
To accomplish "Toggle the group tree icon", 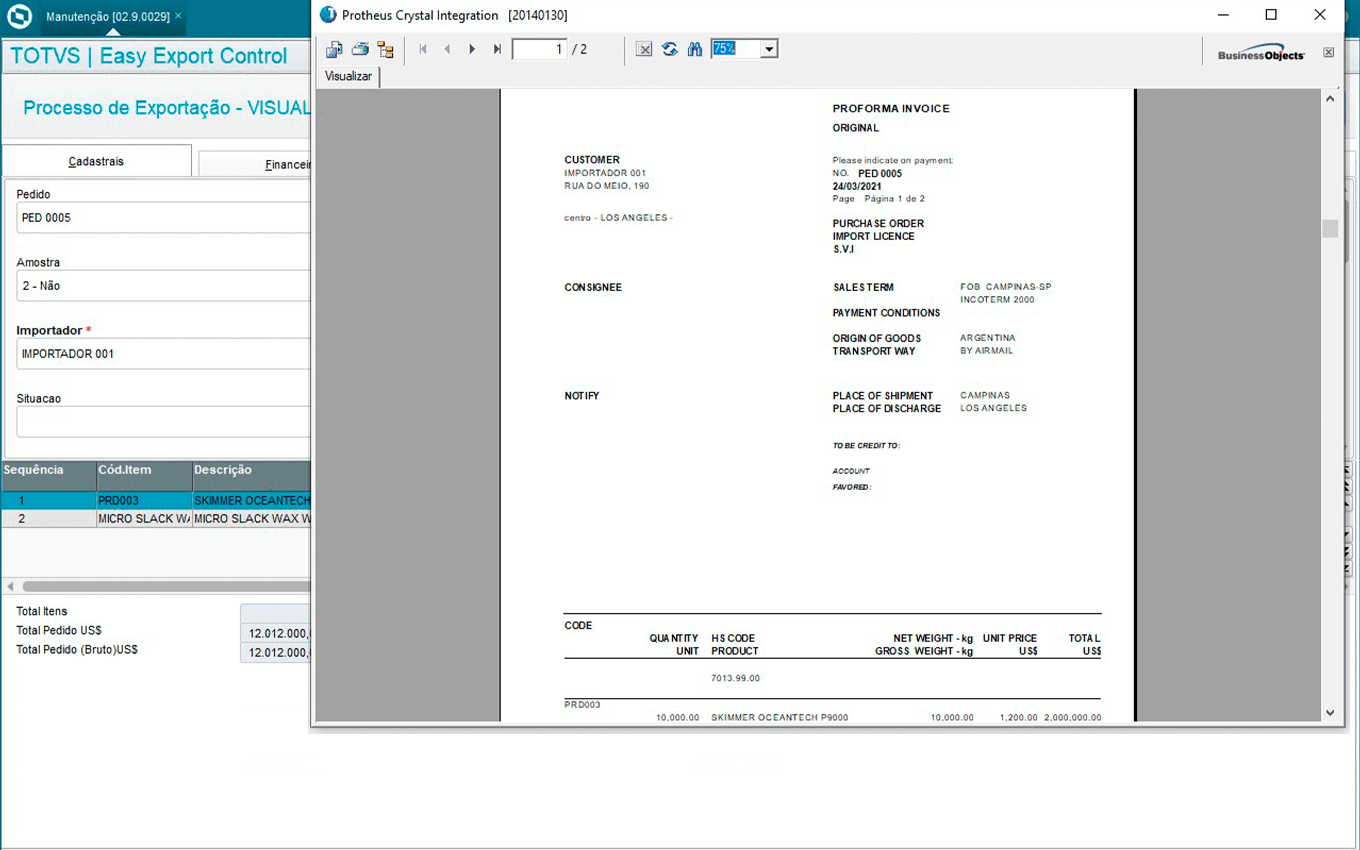I will [385, 49].
